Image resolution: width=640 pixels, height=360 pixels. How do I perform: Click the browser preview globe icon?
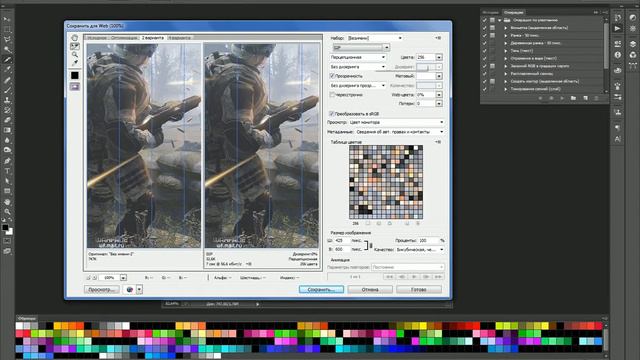pos(130,289)
